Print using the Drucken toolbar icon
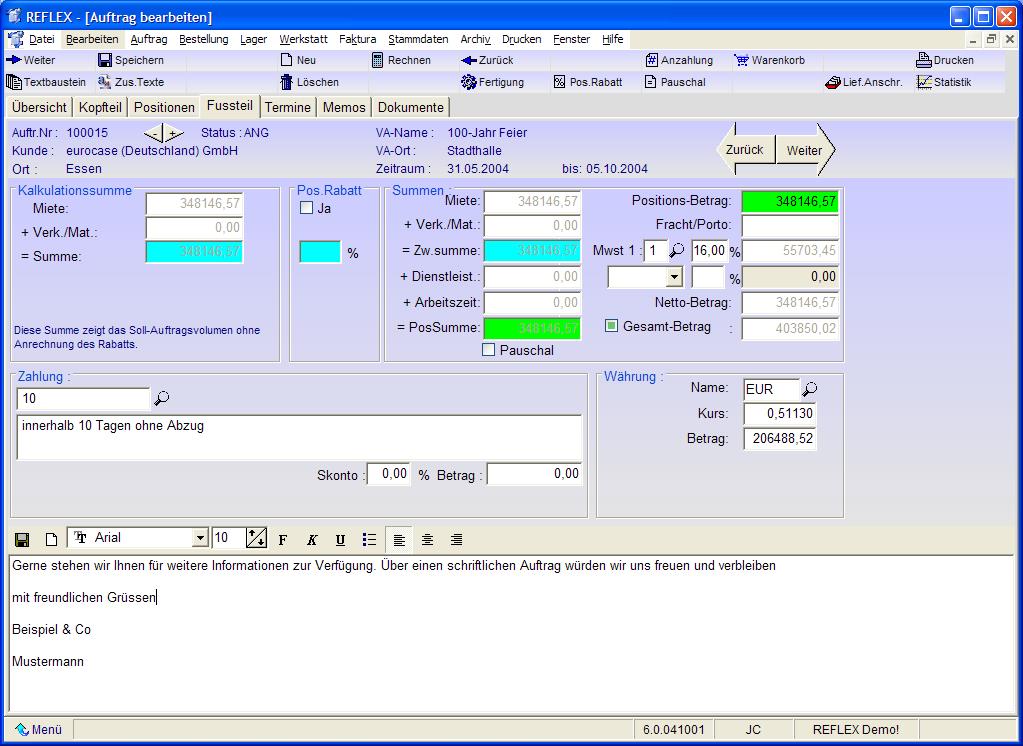Screen dimensions: 1023x746 [924, 60]
